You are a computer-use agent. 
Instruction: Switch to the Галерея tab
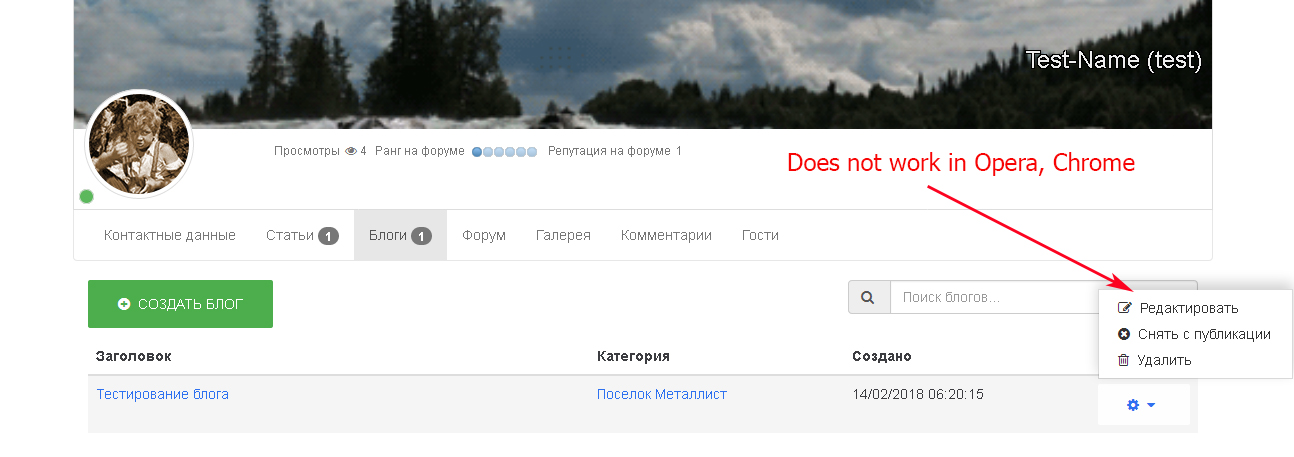click(563, 235)
